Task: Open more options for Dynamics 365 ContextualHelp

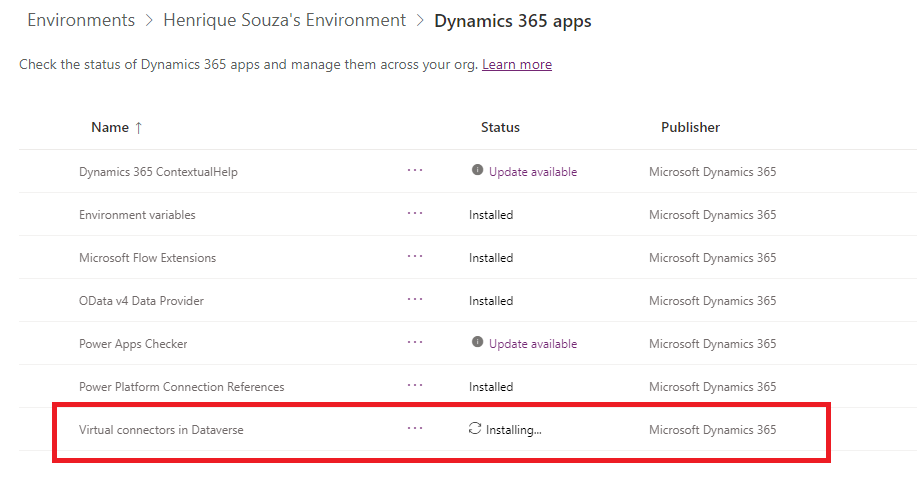Action: pyautogui.click(x=415, y=171)
